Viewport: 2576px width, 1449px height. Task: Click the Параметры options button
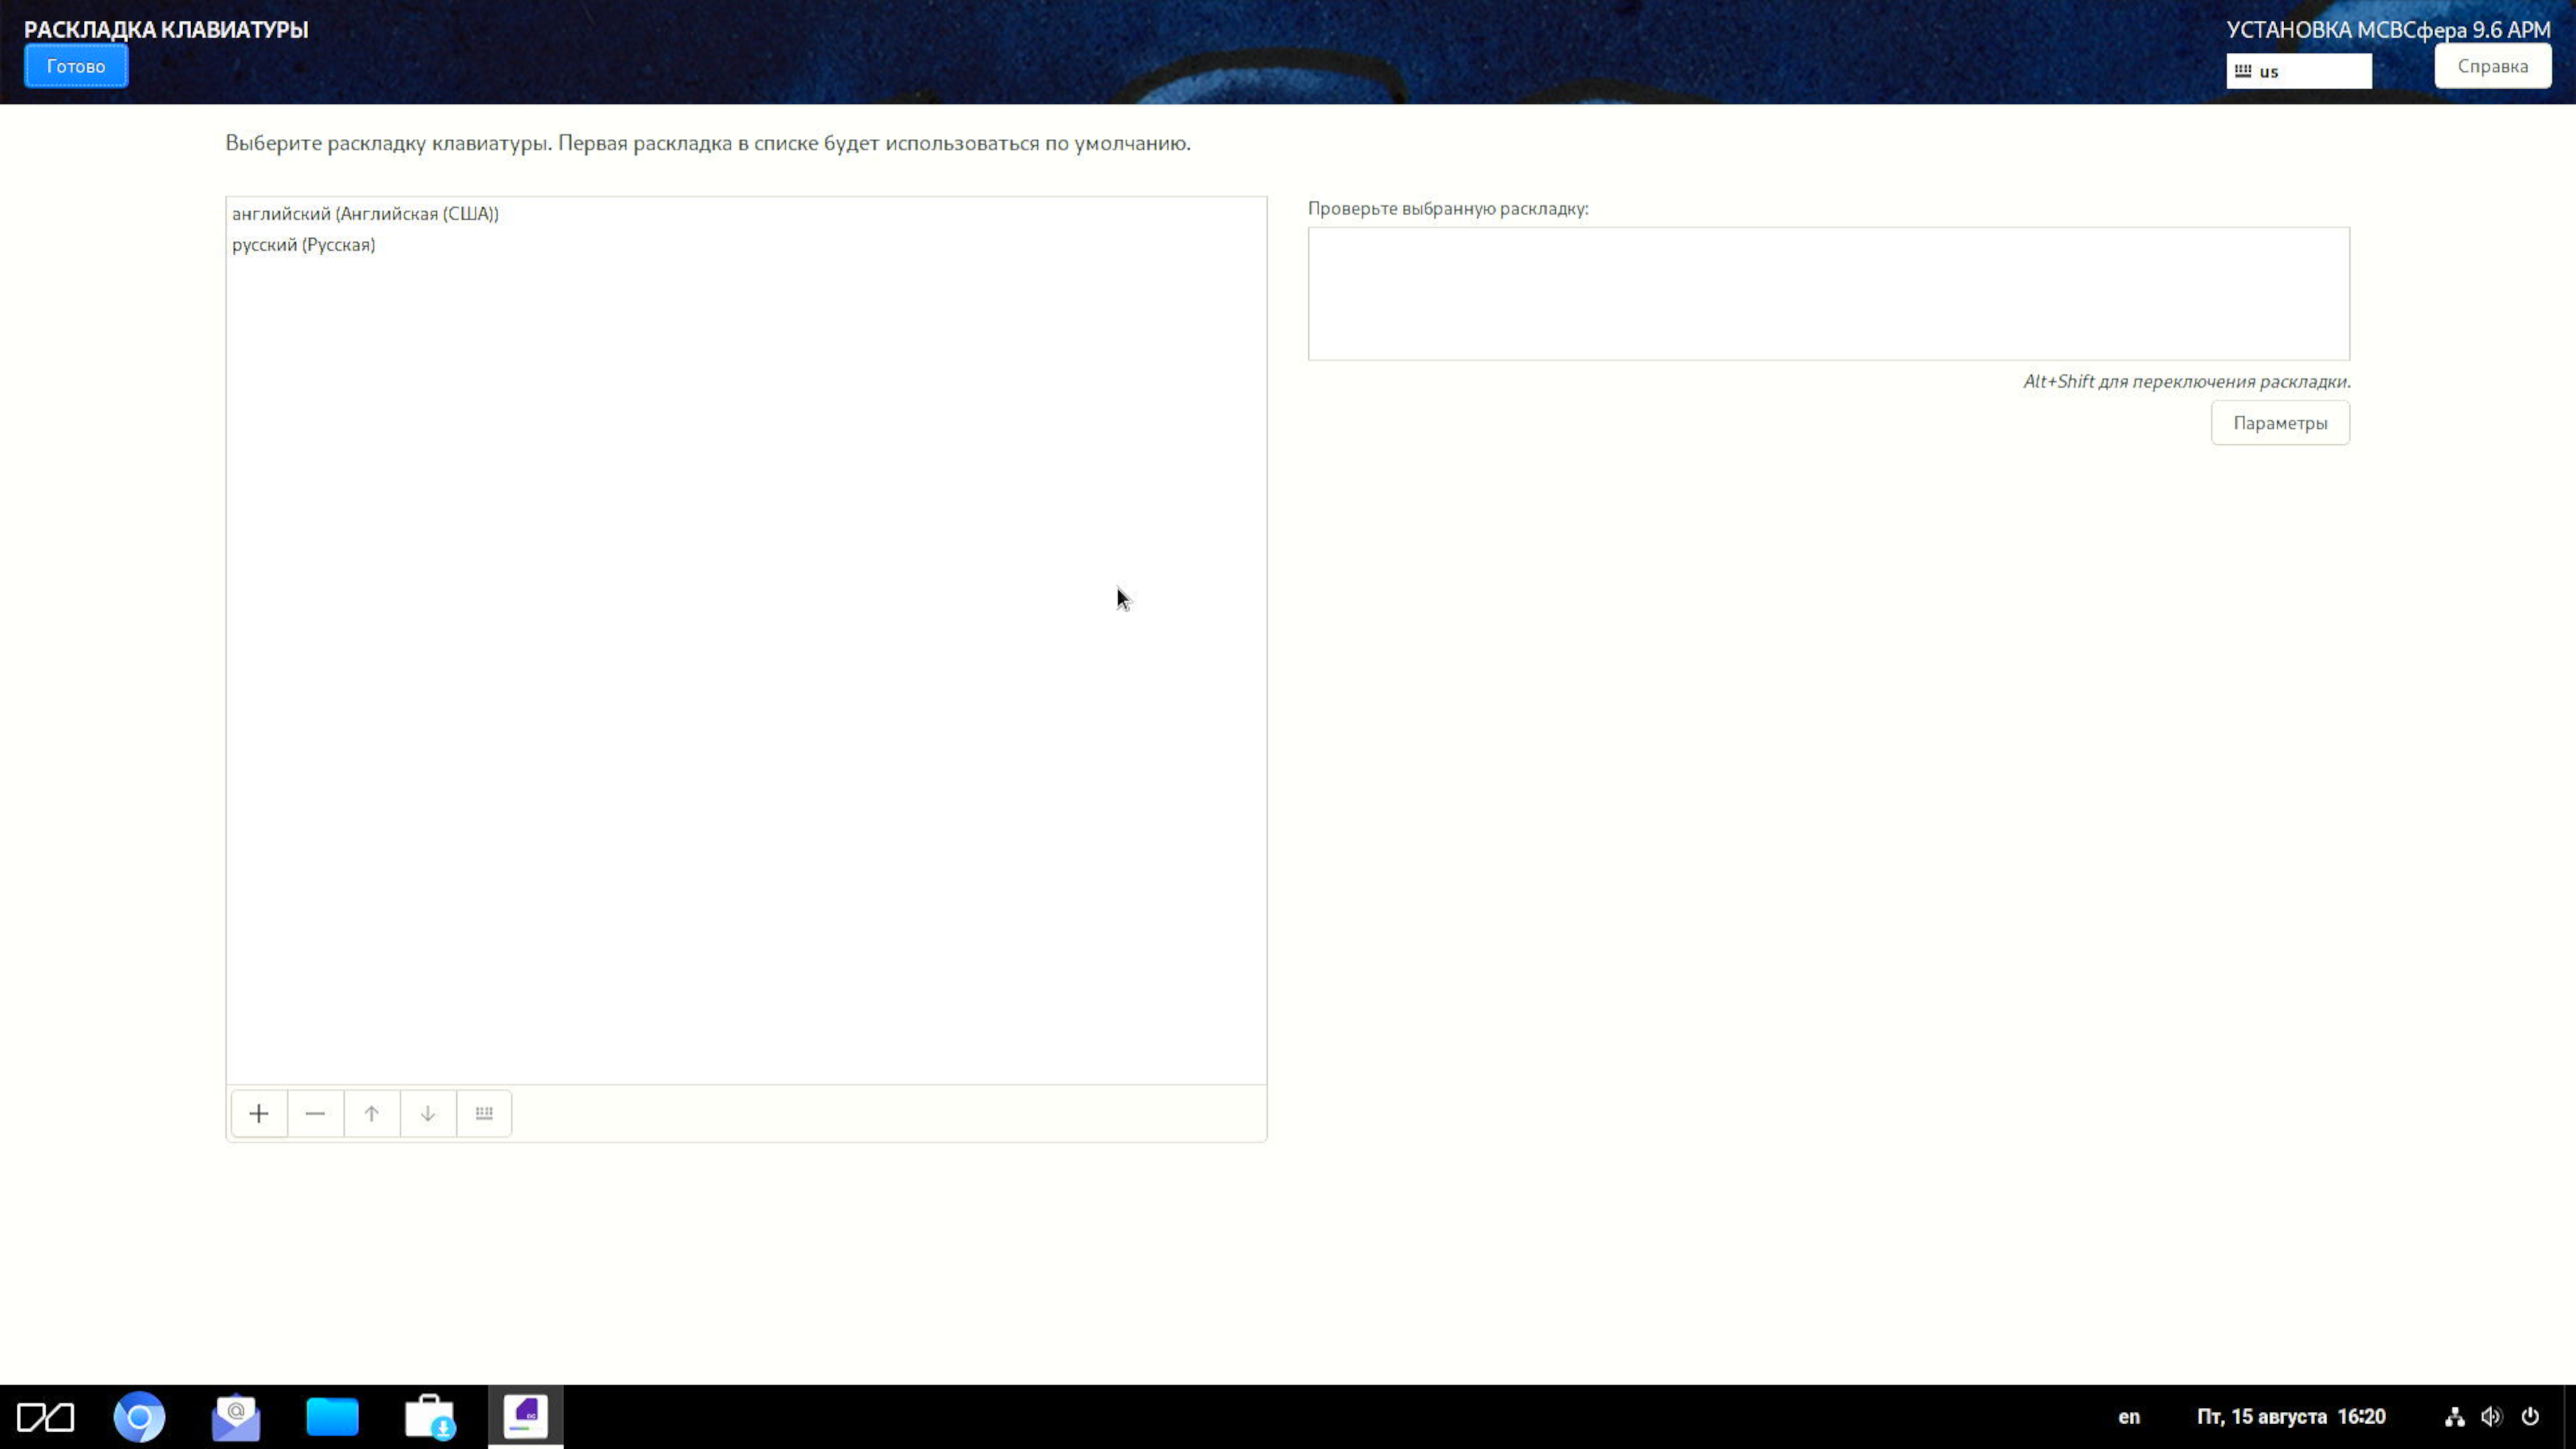2280,423
